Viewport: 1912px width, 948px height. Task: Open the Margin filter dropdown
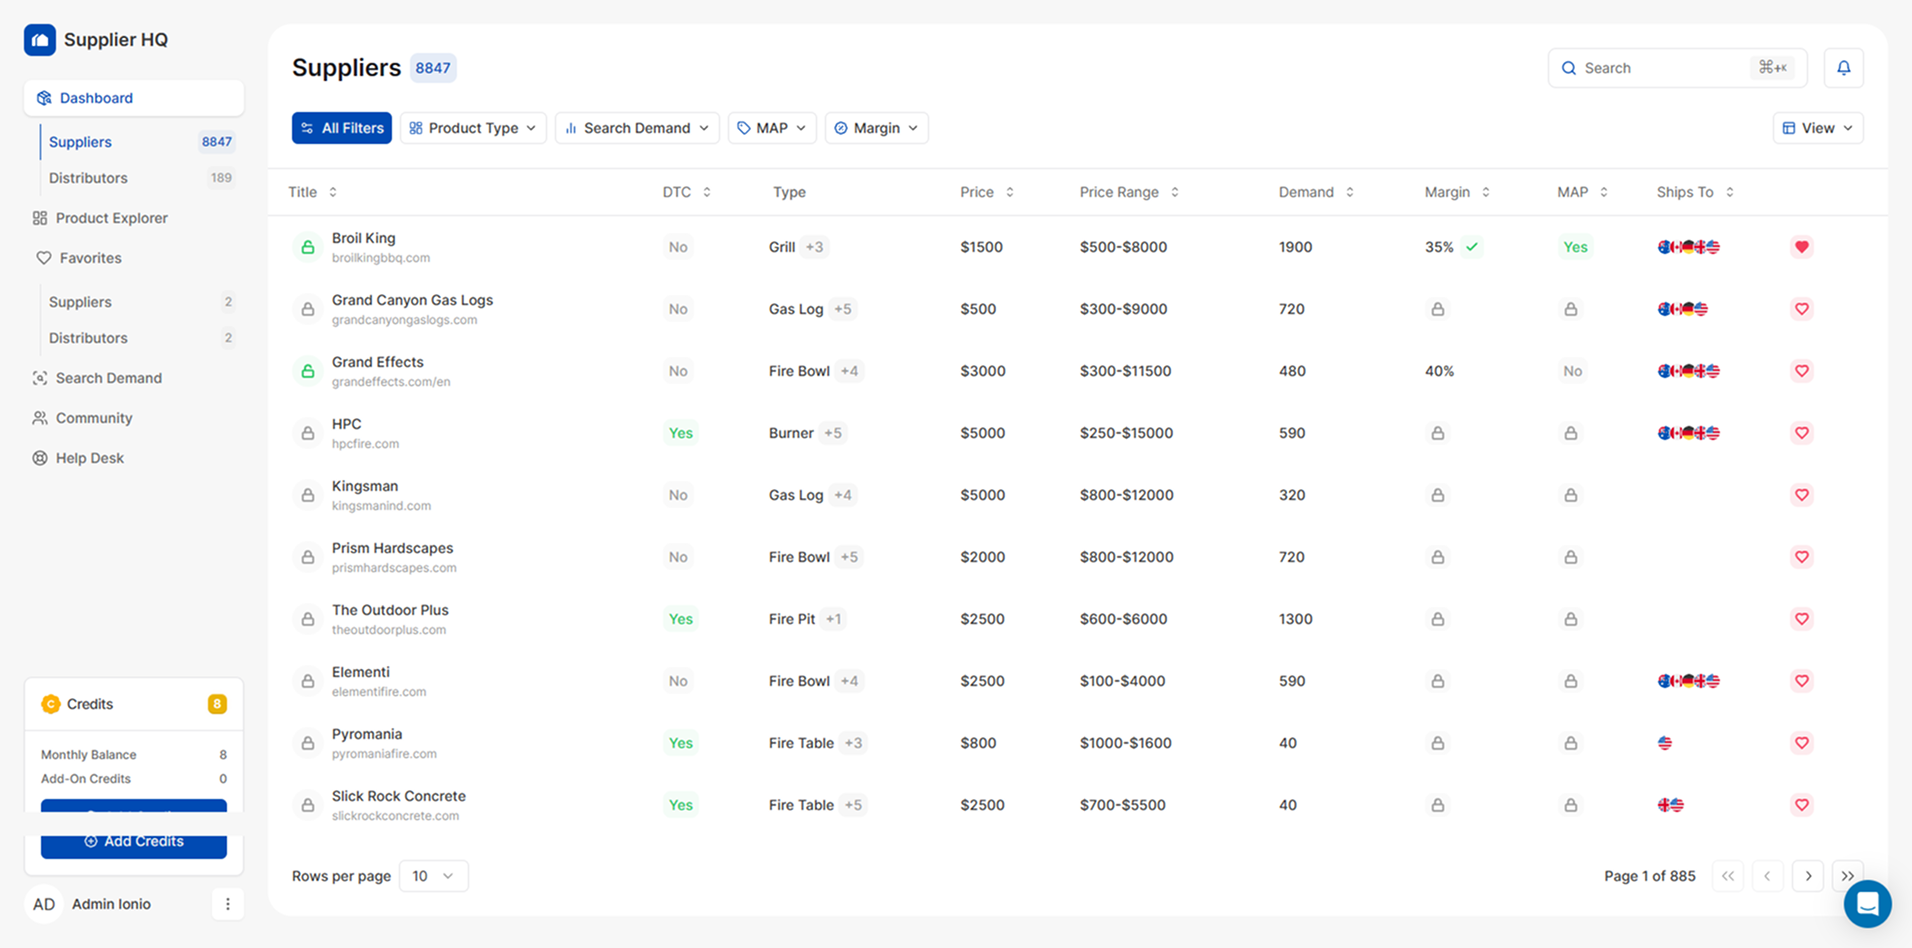876,128
